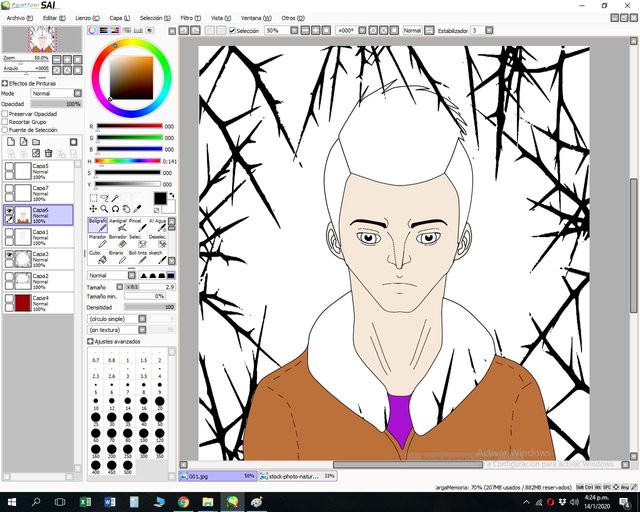Collapse the Efectos de Pinturas section
640x512 pixels.
point(4,83)
